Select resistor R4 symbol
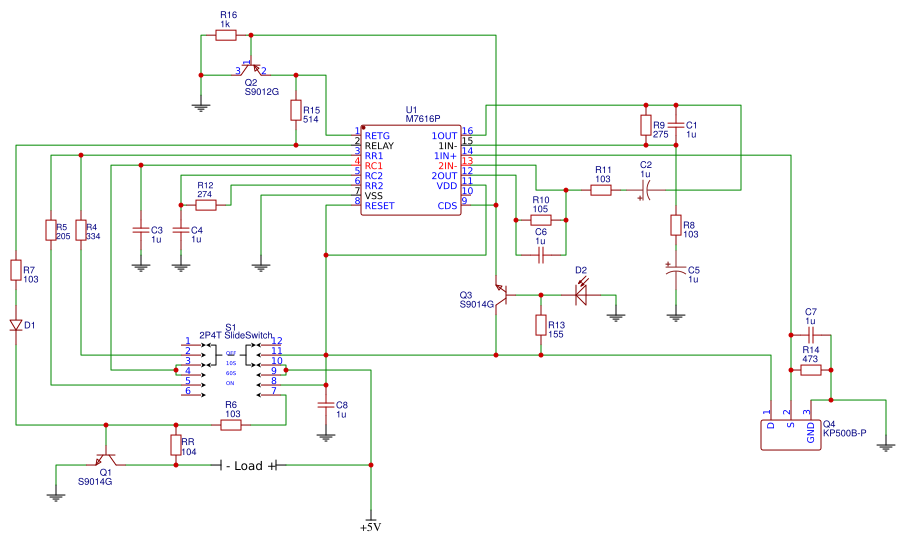 (x=81, y=230)
